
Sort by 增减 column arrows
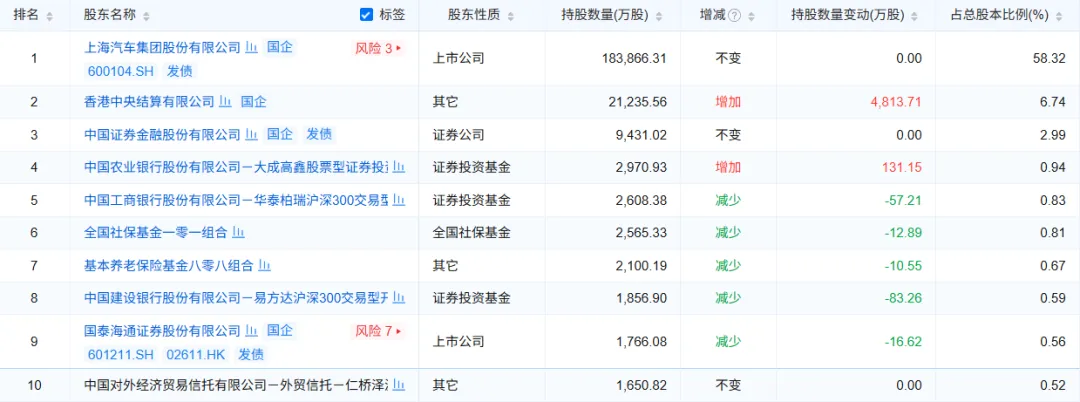[751, 16]
